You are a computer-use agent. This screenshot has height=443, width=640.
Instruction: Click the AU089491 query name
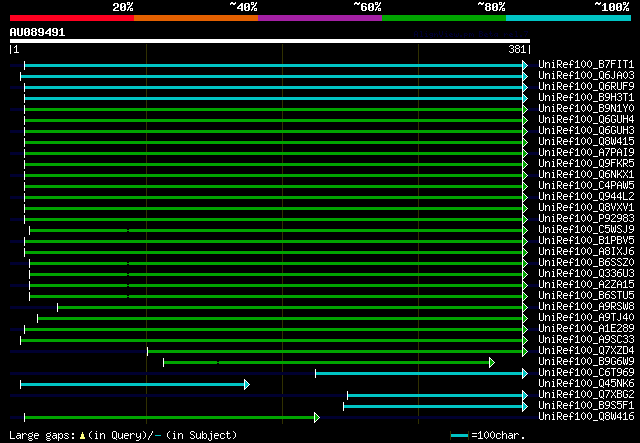pos(37,32)
